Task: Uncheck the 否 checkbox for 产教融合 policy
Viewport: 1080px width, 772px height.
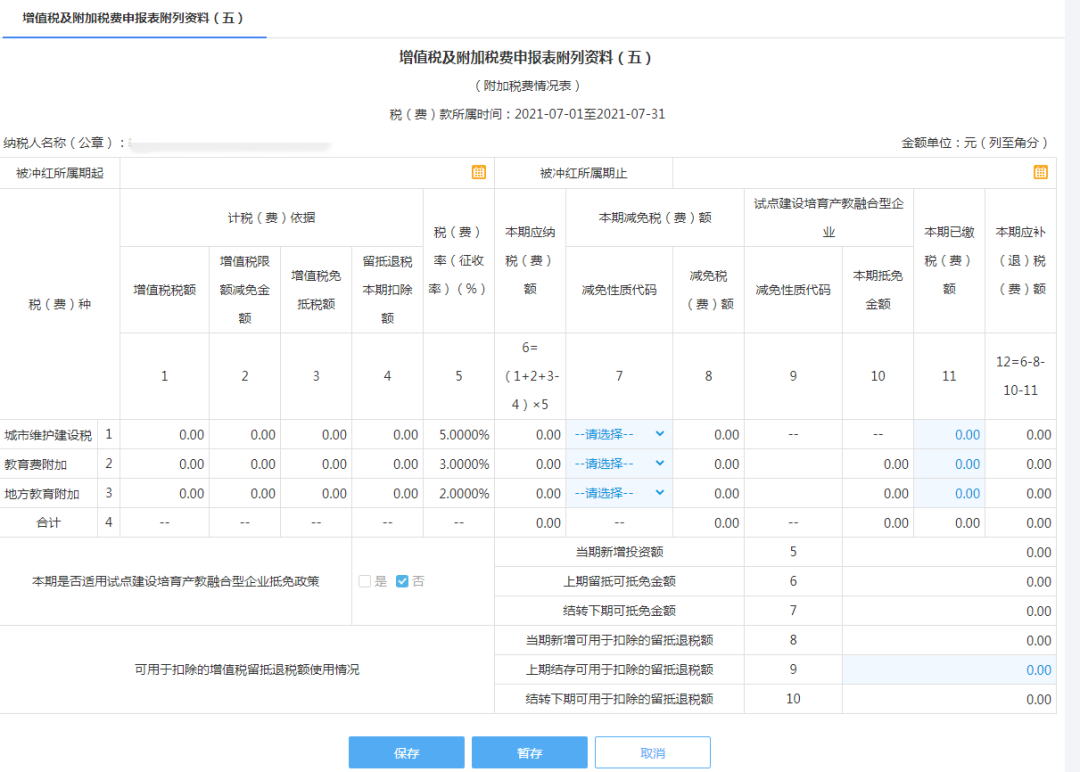Action: 402,581
